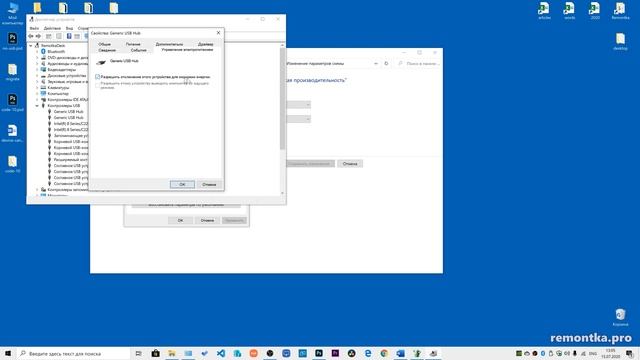This screenshot has height=360, width=640.
Task: Expand the Bluetooth category in Device Manager
Action: pyautogui.click(x=37, y=52)
